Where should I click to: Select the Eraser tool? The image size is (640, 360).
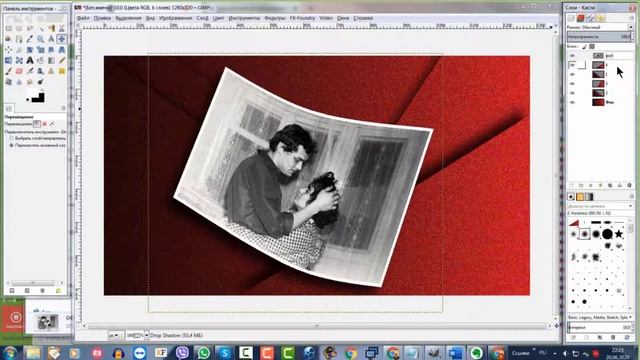coord(19,71)
